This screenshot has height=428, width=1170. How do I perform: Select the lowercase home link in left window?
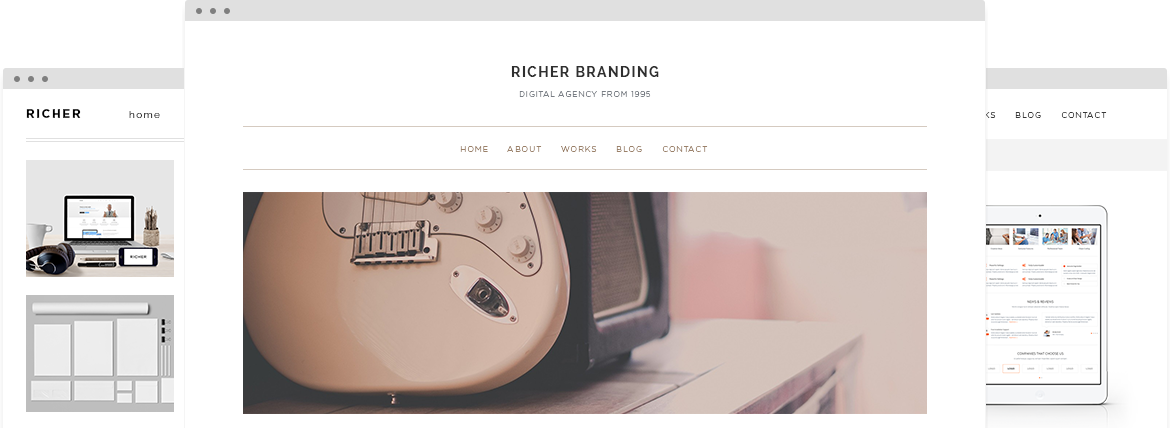(144, 115)
